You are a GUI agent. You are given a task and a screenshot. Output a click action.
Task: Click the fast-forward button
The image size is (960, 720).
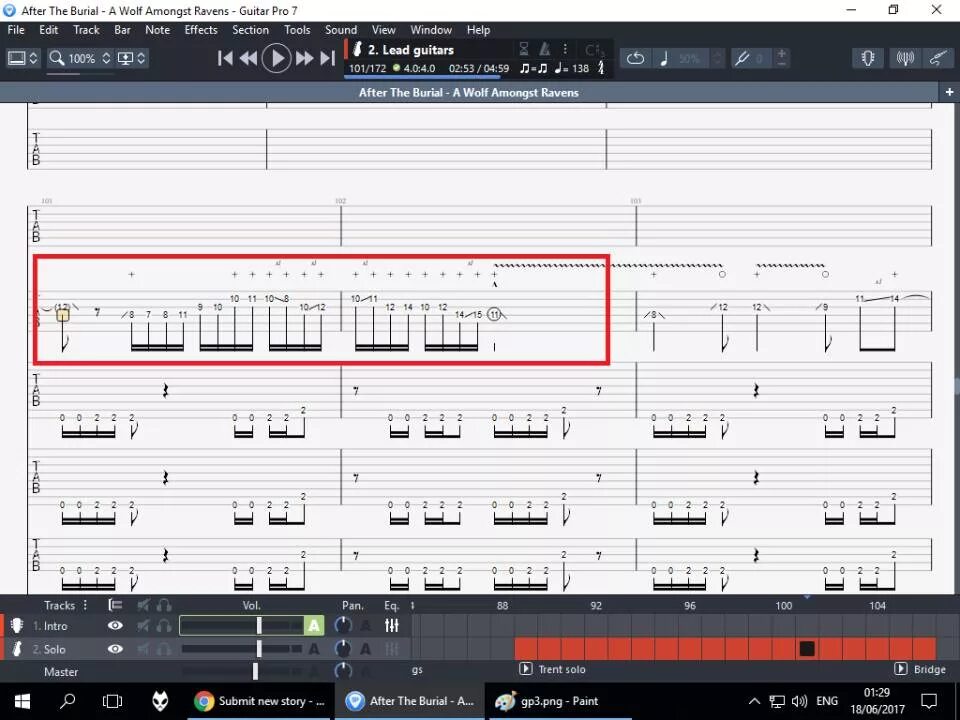click(304, 58)
